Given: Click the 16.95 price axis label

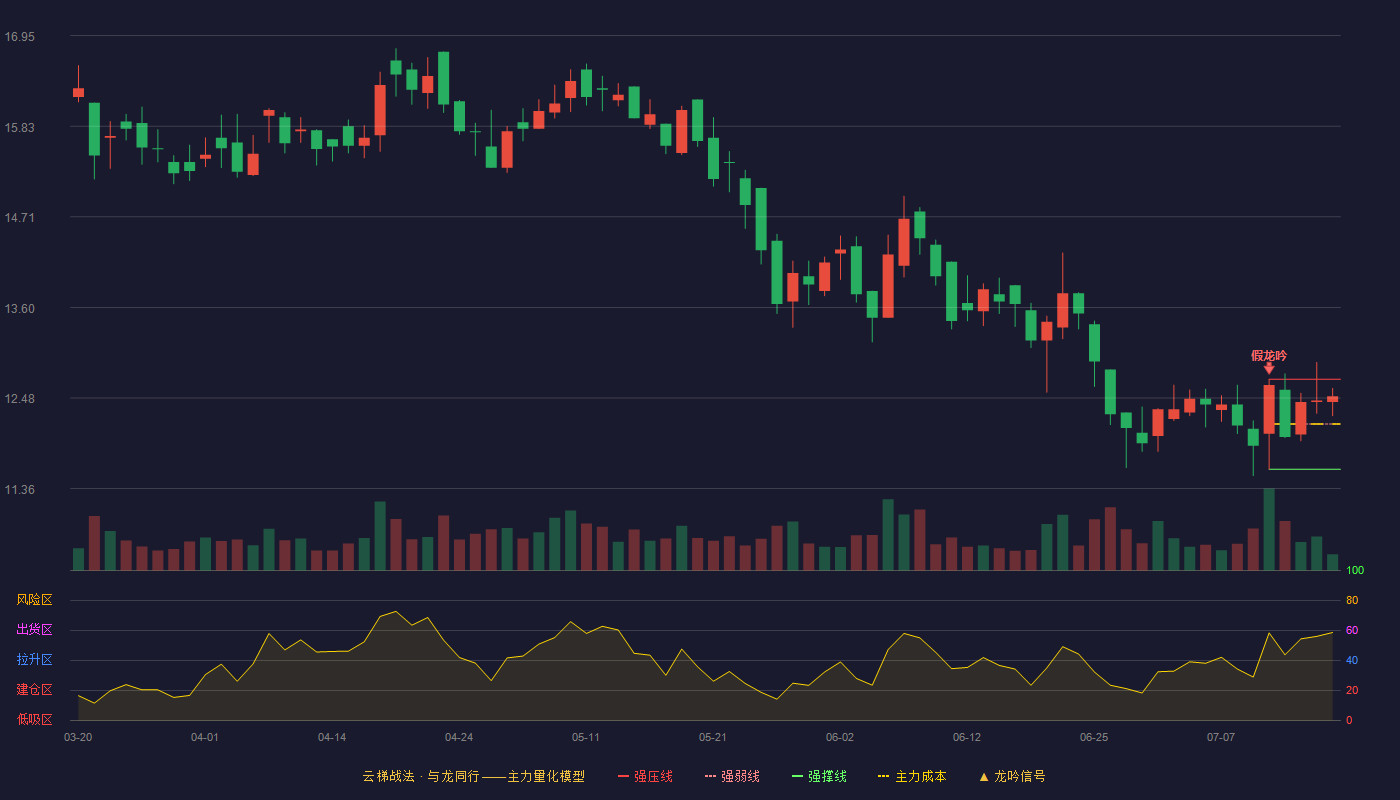Looking at the screenshot, I should 19,37.
